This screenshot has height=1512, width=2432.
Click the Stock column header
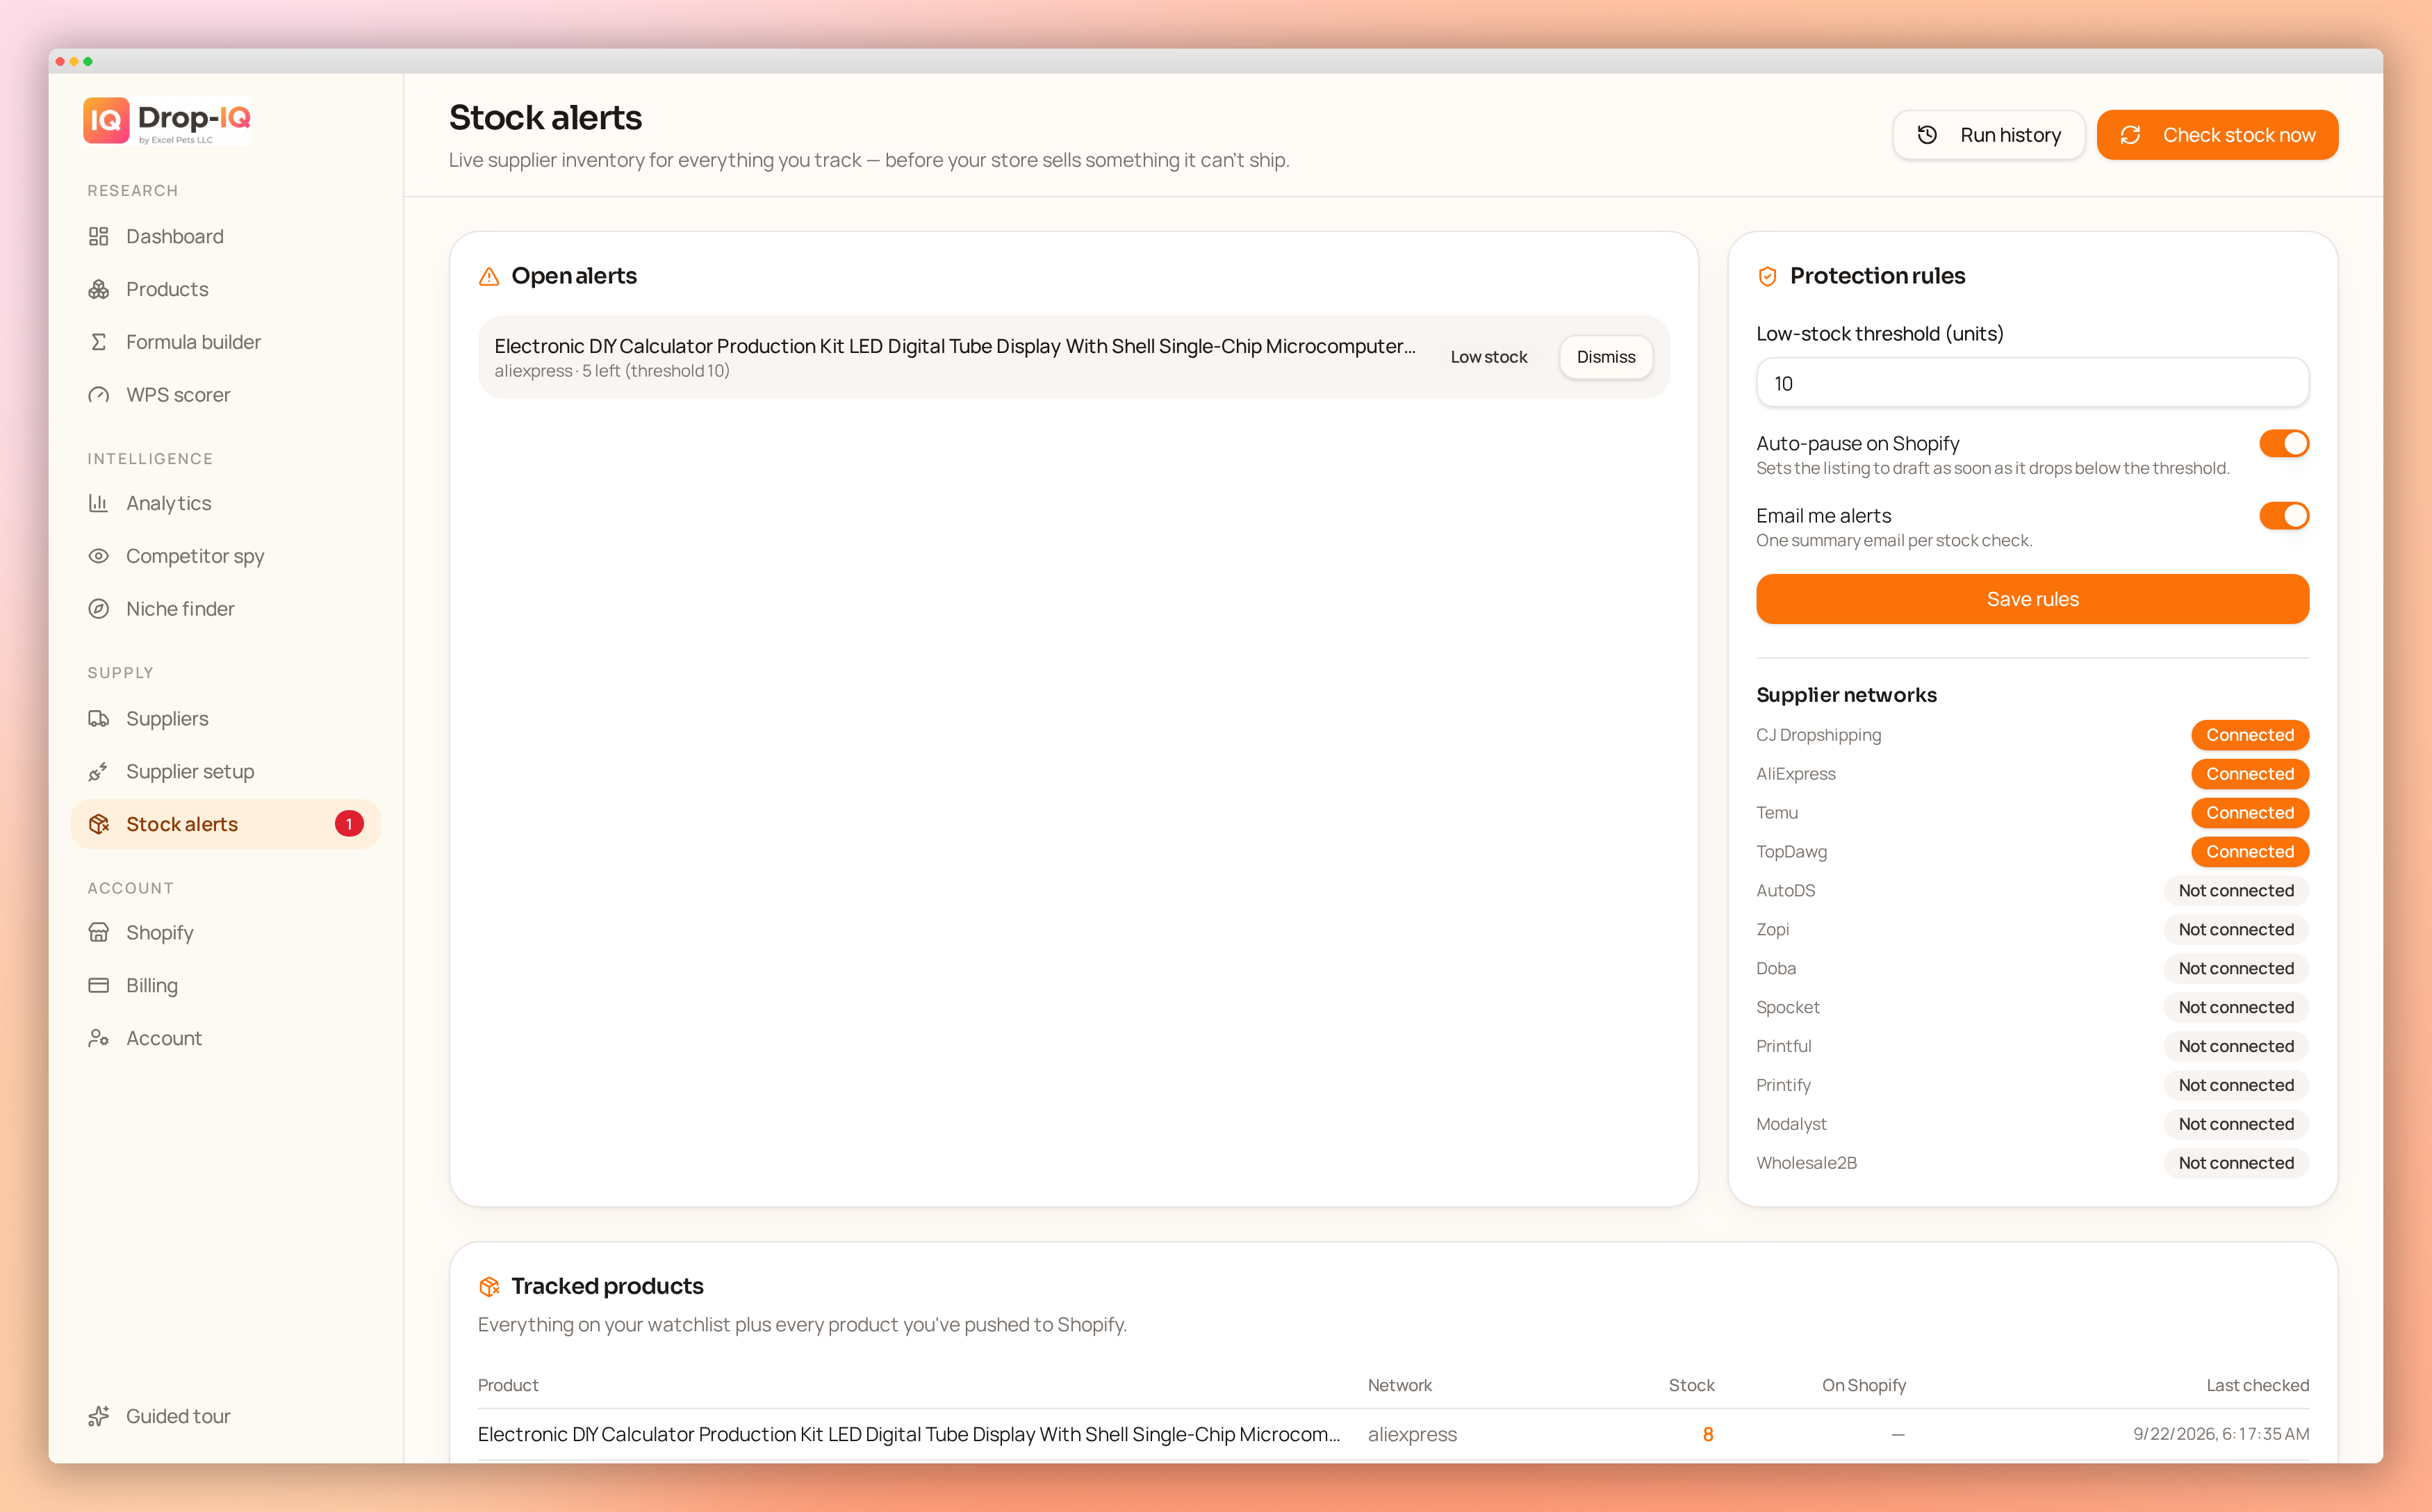coord(1691,1385)
